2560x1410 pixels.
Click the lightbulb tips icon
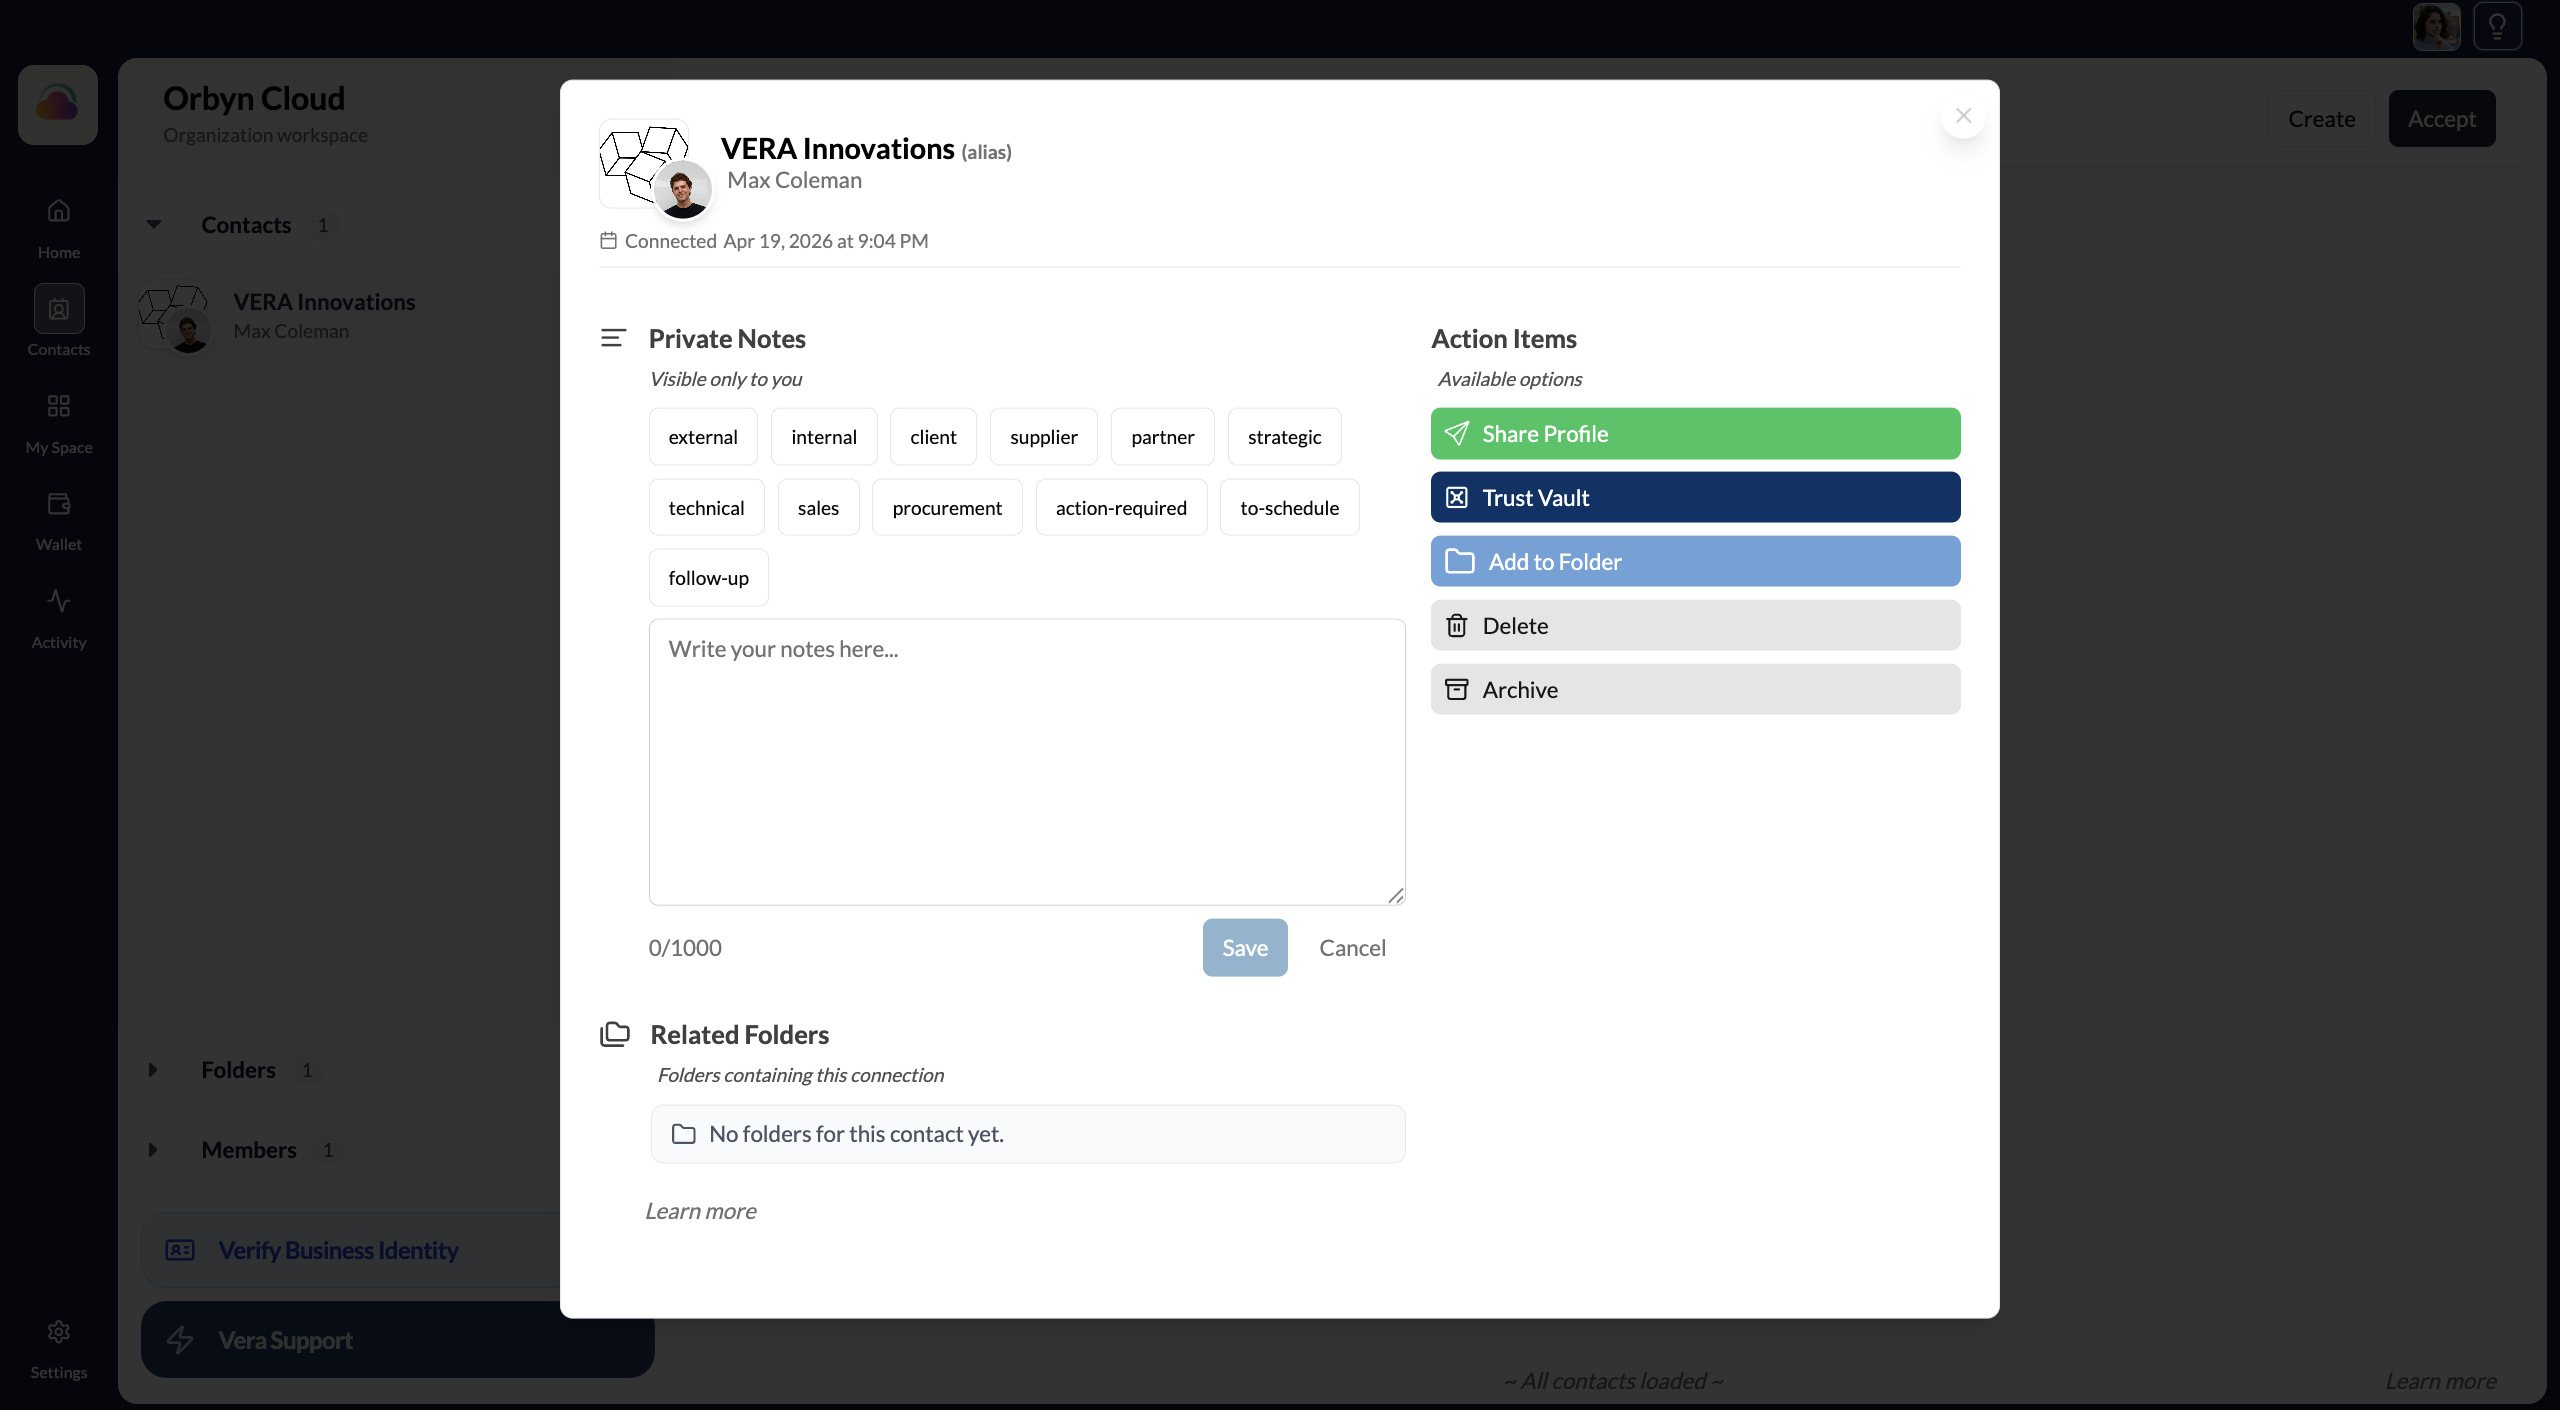pyautogui.click(x=2497, y=26)
